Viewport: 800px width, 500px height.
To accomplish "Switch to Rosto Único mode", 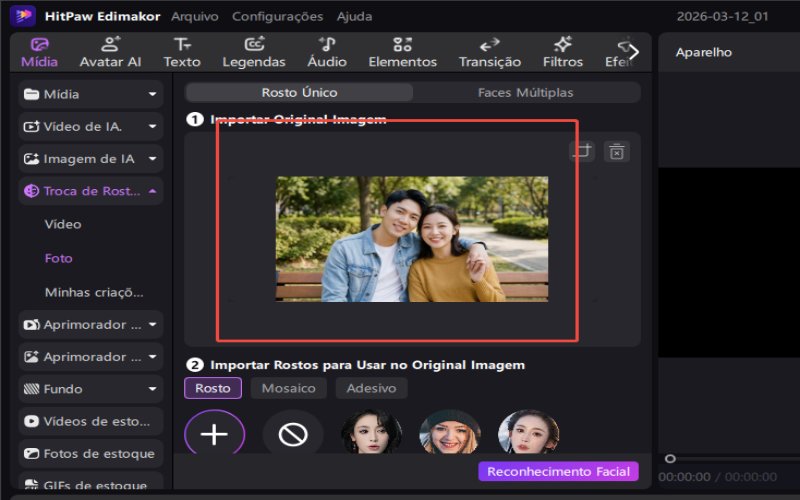I will 299,93.
